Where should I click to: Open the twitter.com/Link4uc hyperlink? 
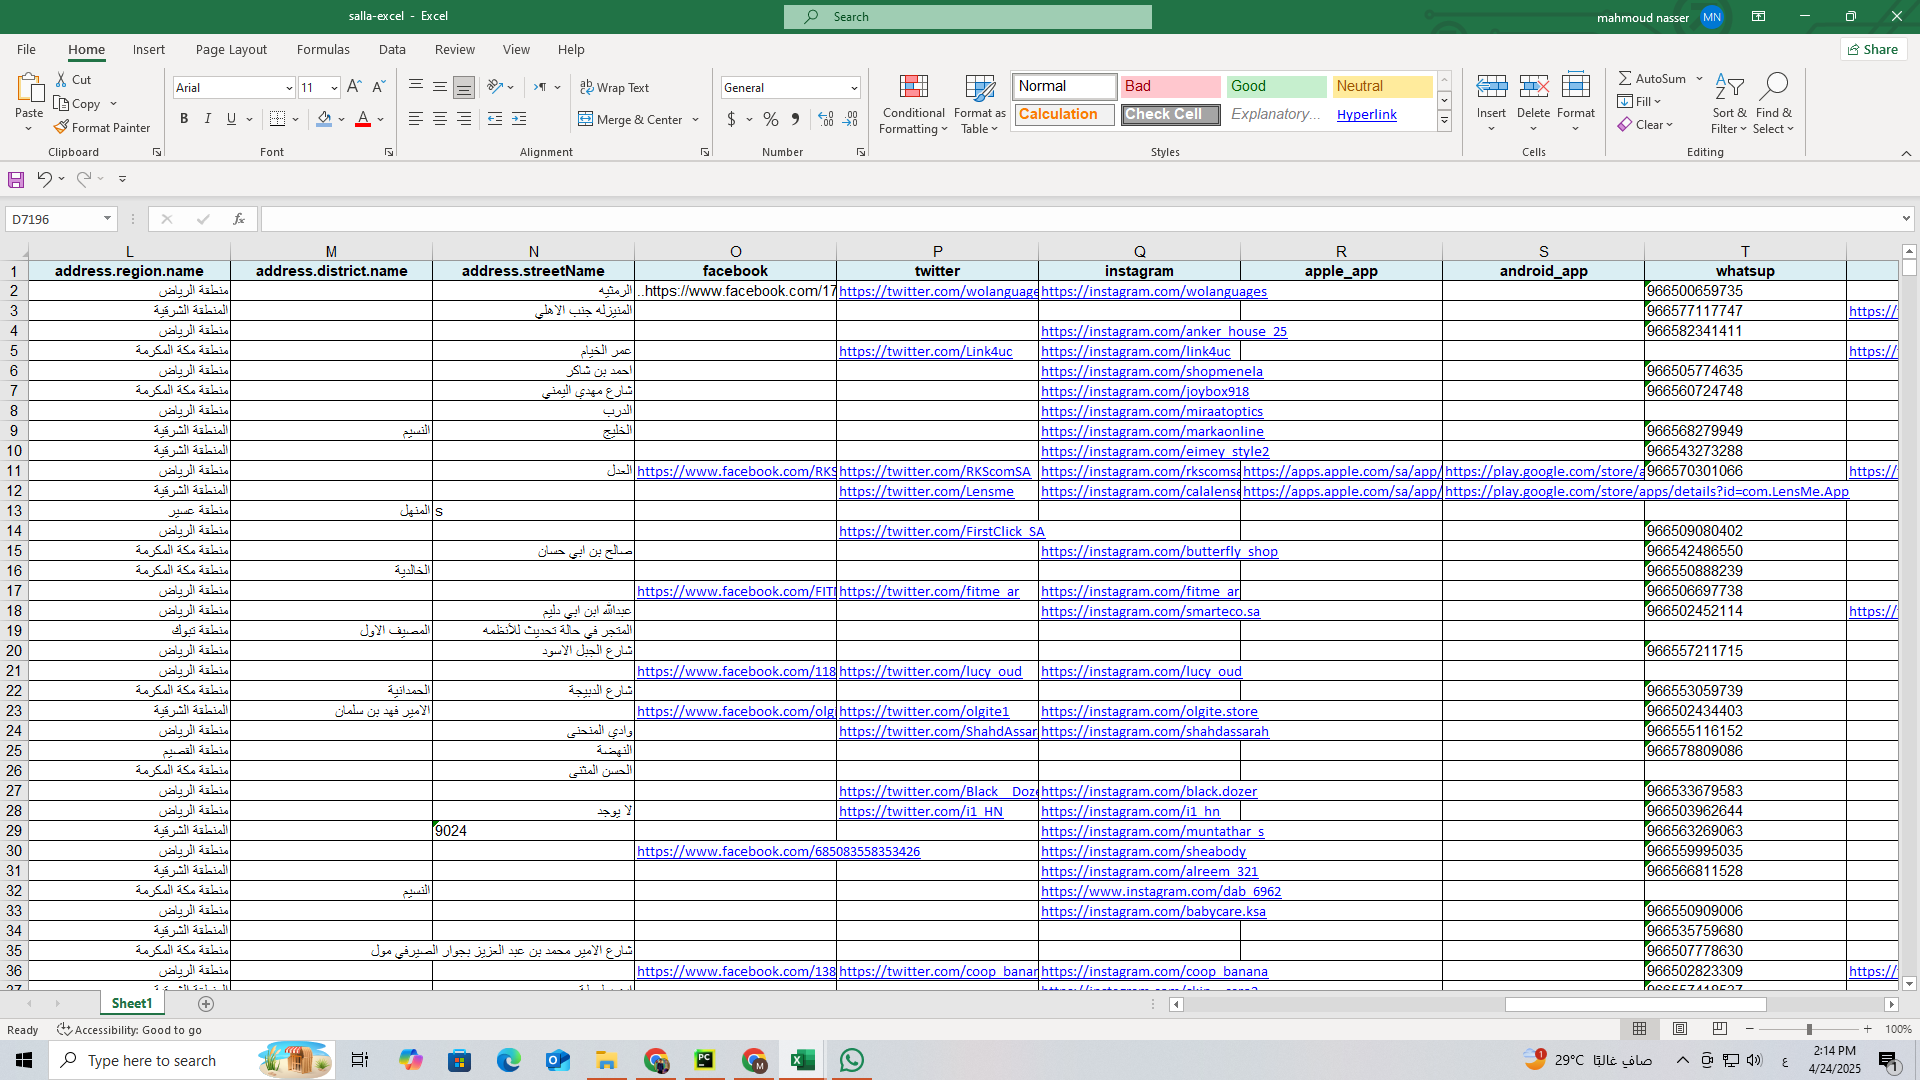click(925, 351)
